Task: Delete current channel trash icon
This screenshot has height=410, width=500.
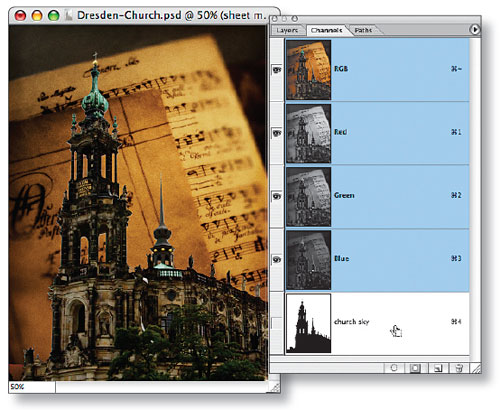Action: tap(459, 368)
